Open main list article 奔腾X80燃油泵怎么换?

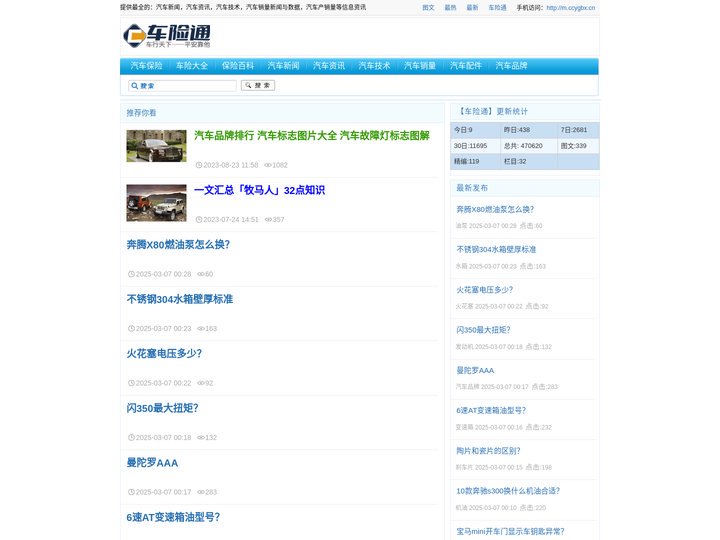178,245
